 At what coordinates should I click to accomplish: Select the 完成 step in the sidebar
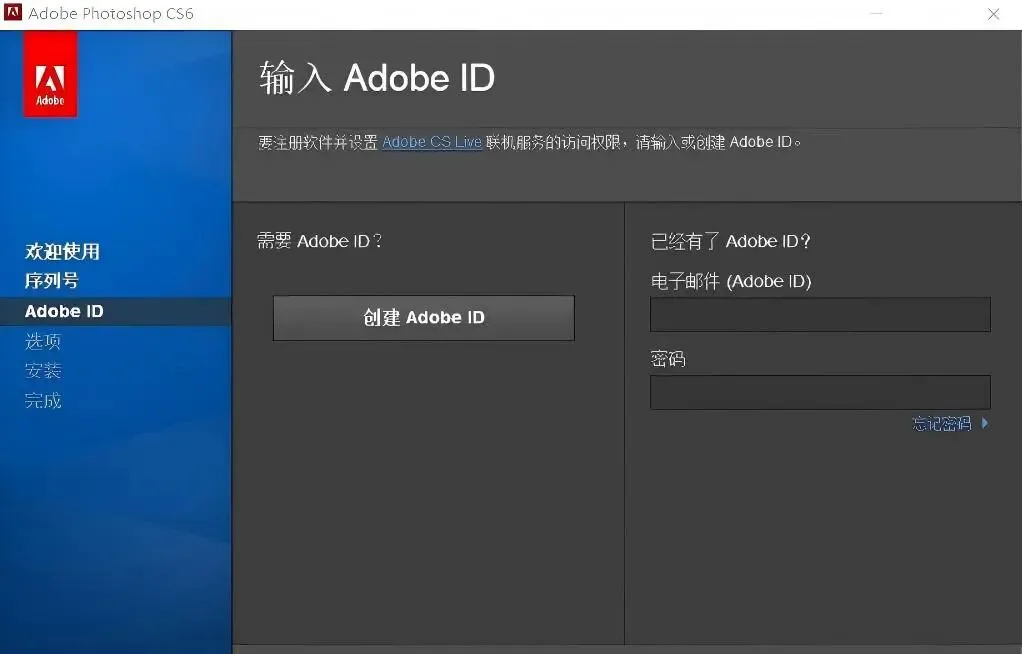coord(43,400)
